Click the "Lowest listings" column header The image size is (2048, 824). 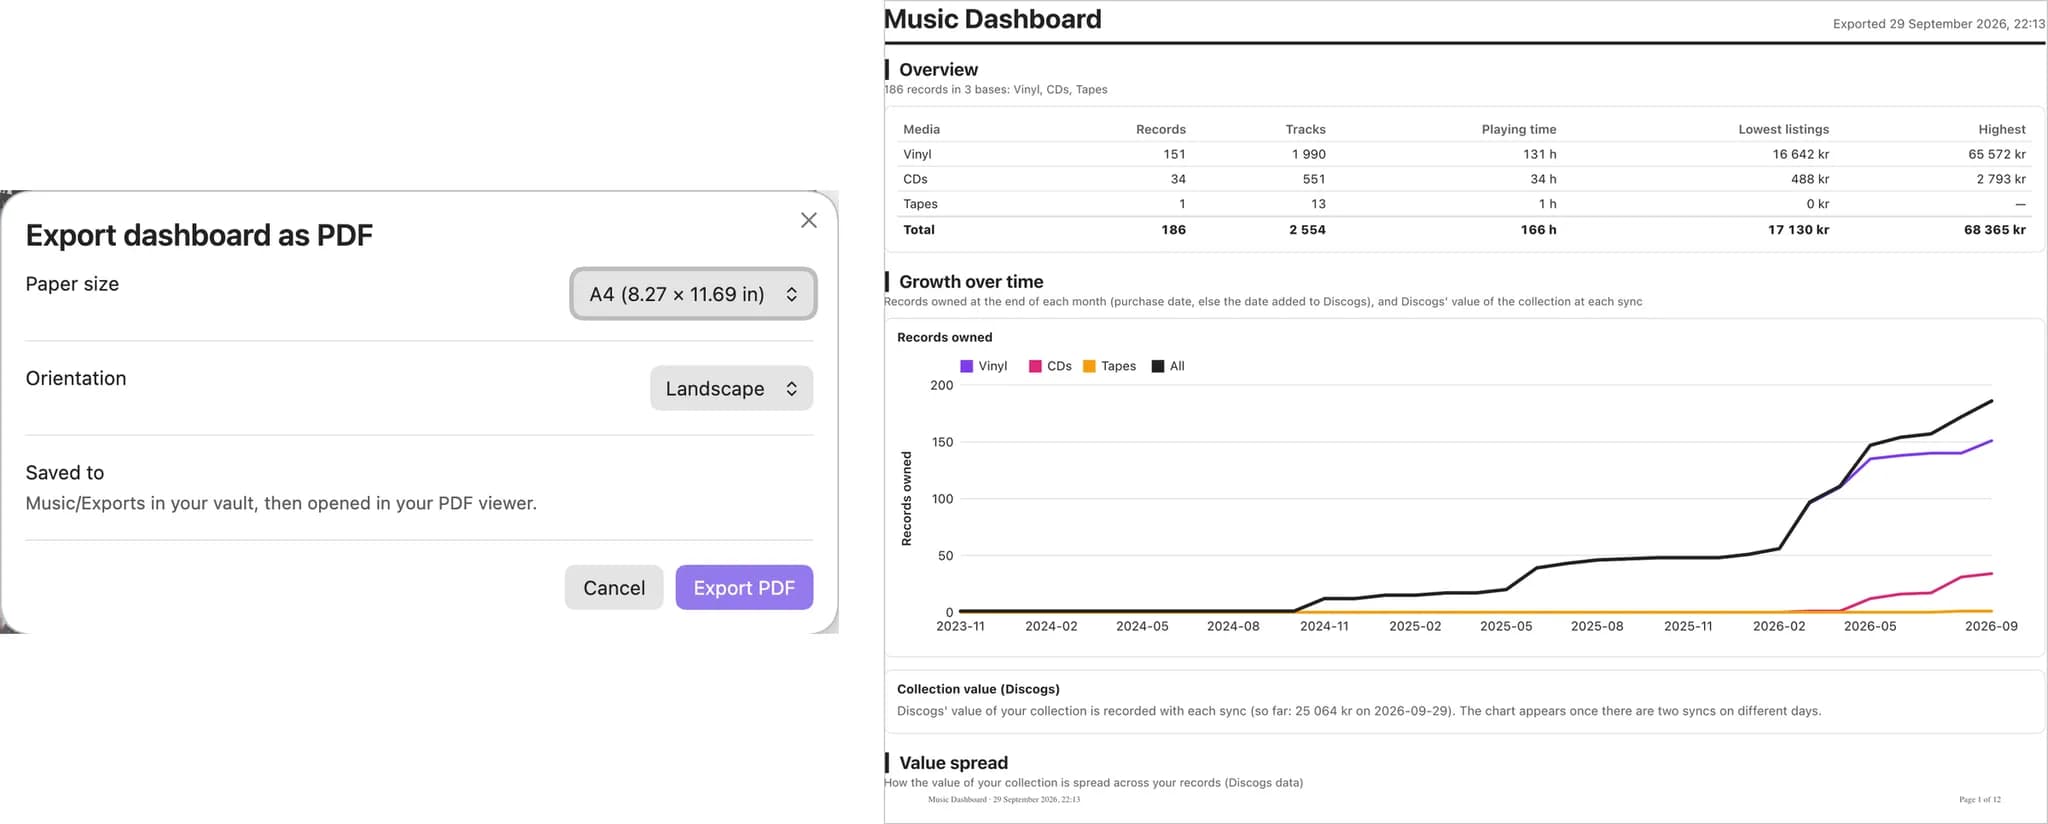[1784, 129]
